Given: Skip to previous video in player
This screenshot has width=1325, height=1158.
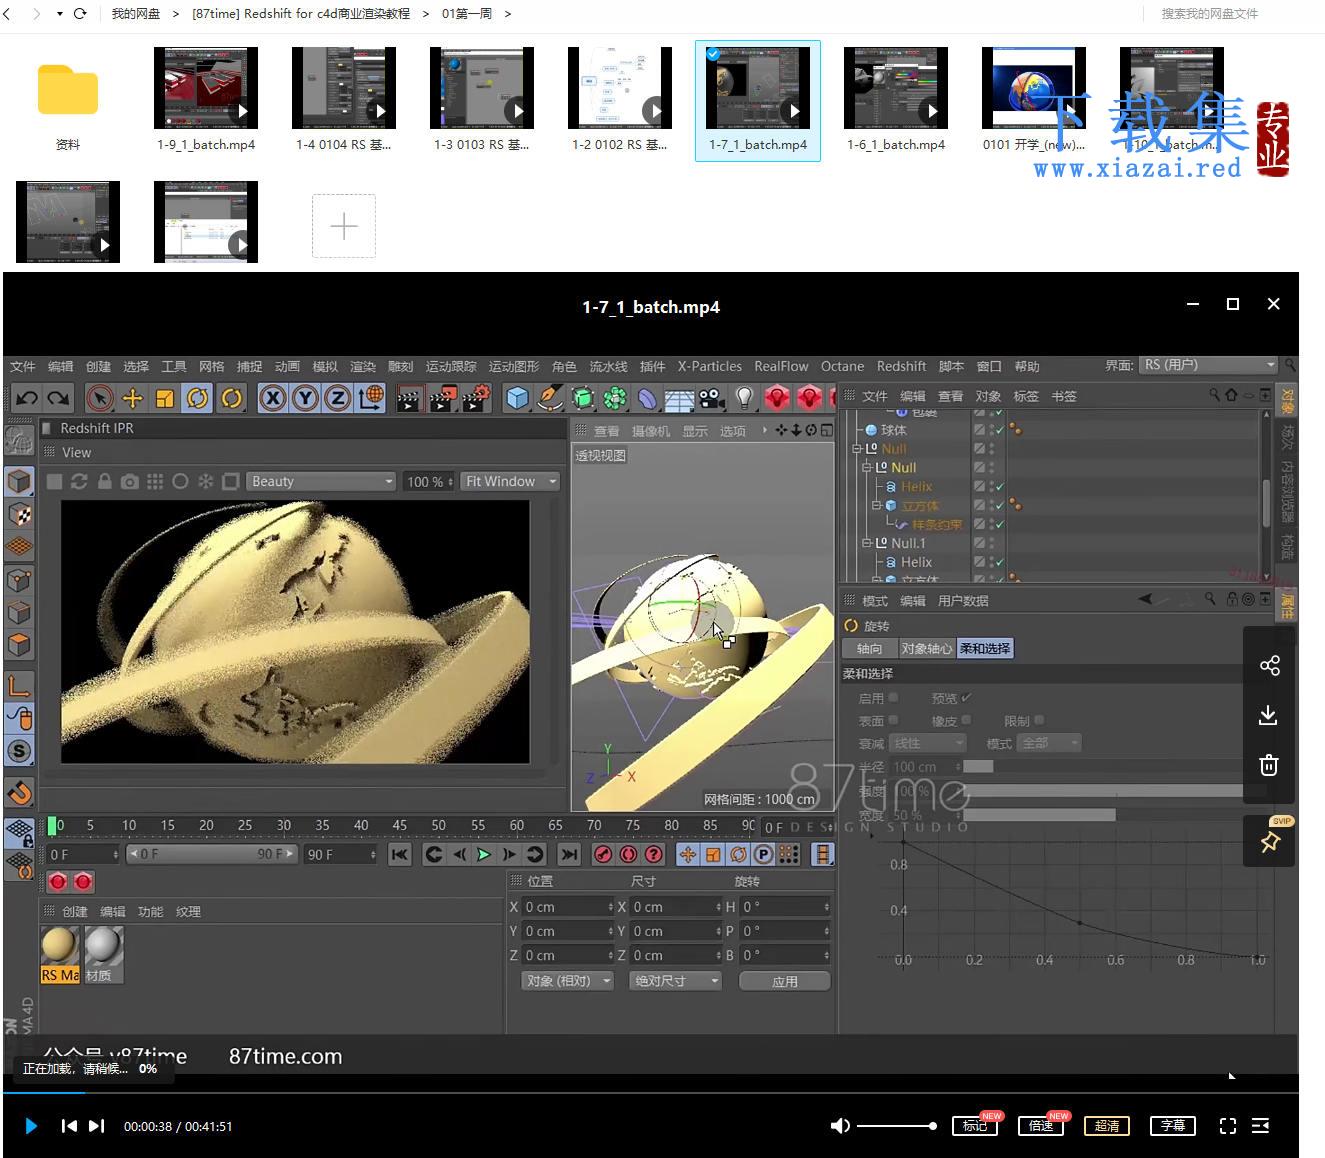Looking at the screenshot, I should [x=69, y=1126].
